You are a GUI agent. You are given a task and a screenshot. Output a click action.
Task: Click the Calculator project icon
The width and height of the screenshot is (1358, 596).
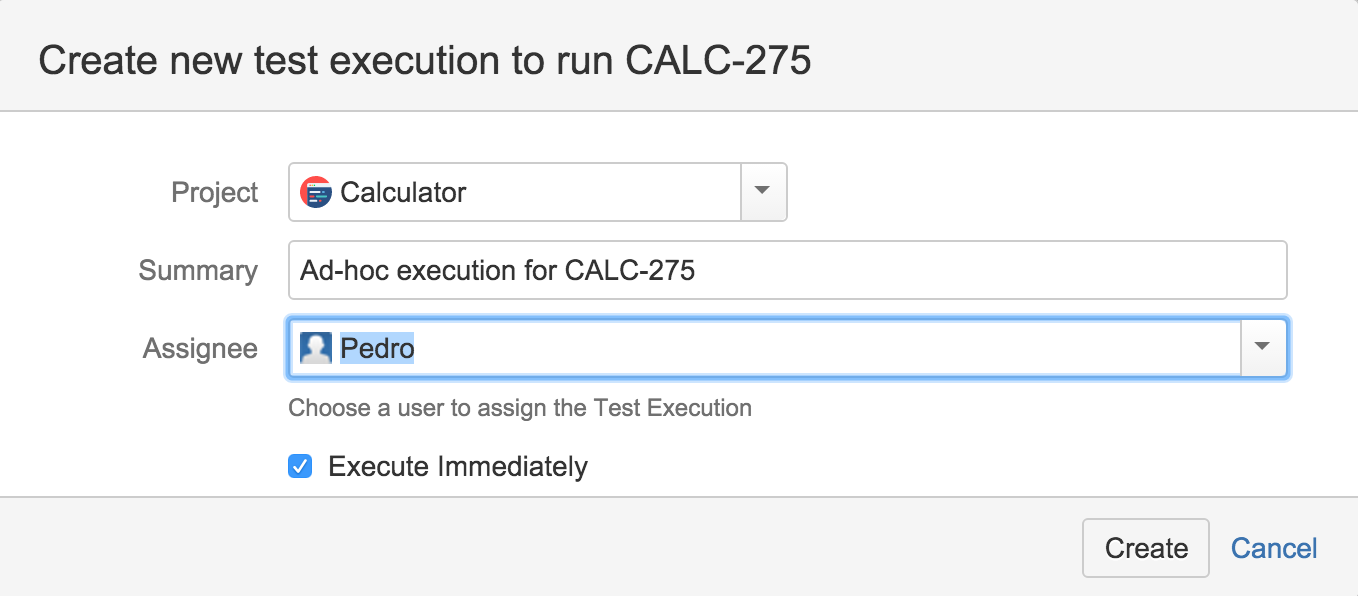point(316,192)
